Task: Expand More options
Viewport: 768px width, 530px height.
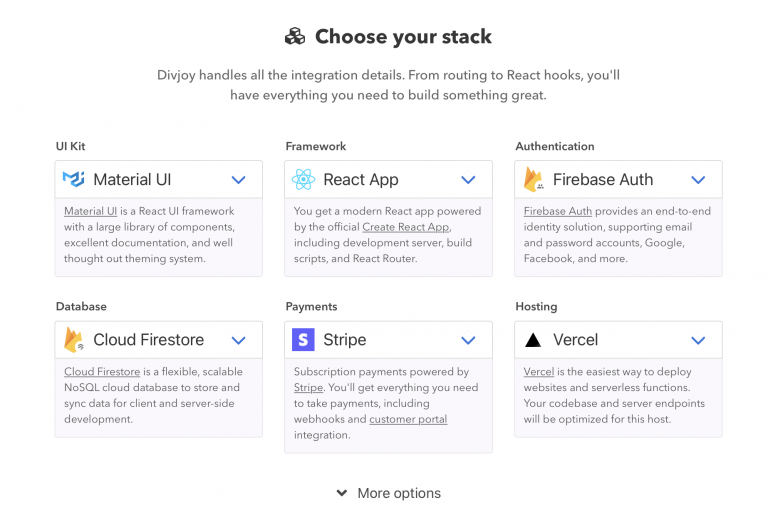Action: (x=389, y=493)
